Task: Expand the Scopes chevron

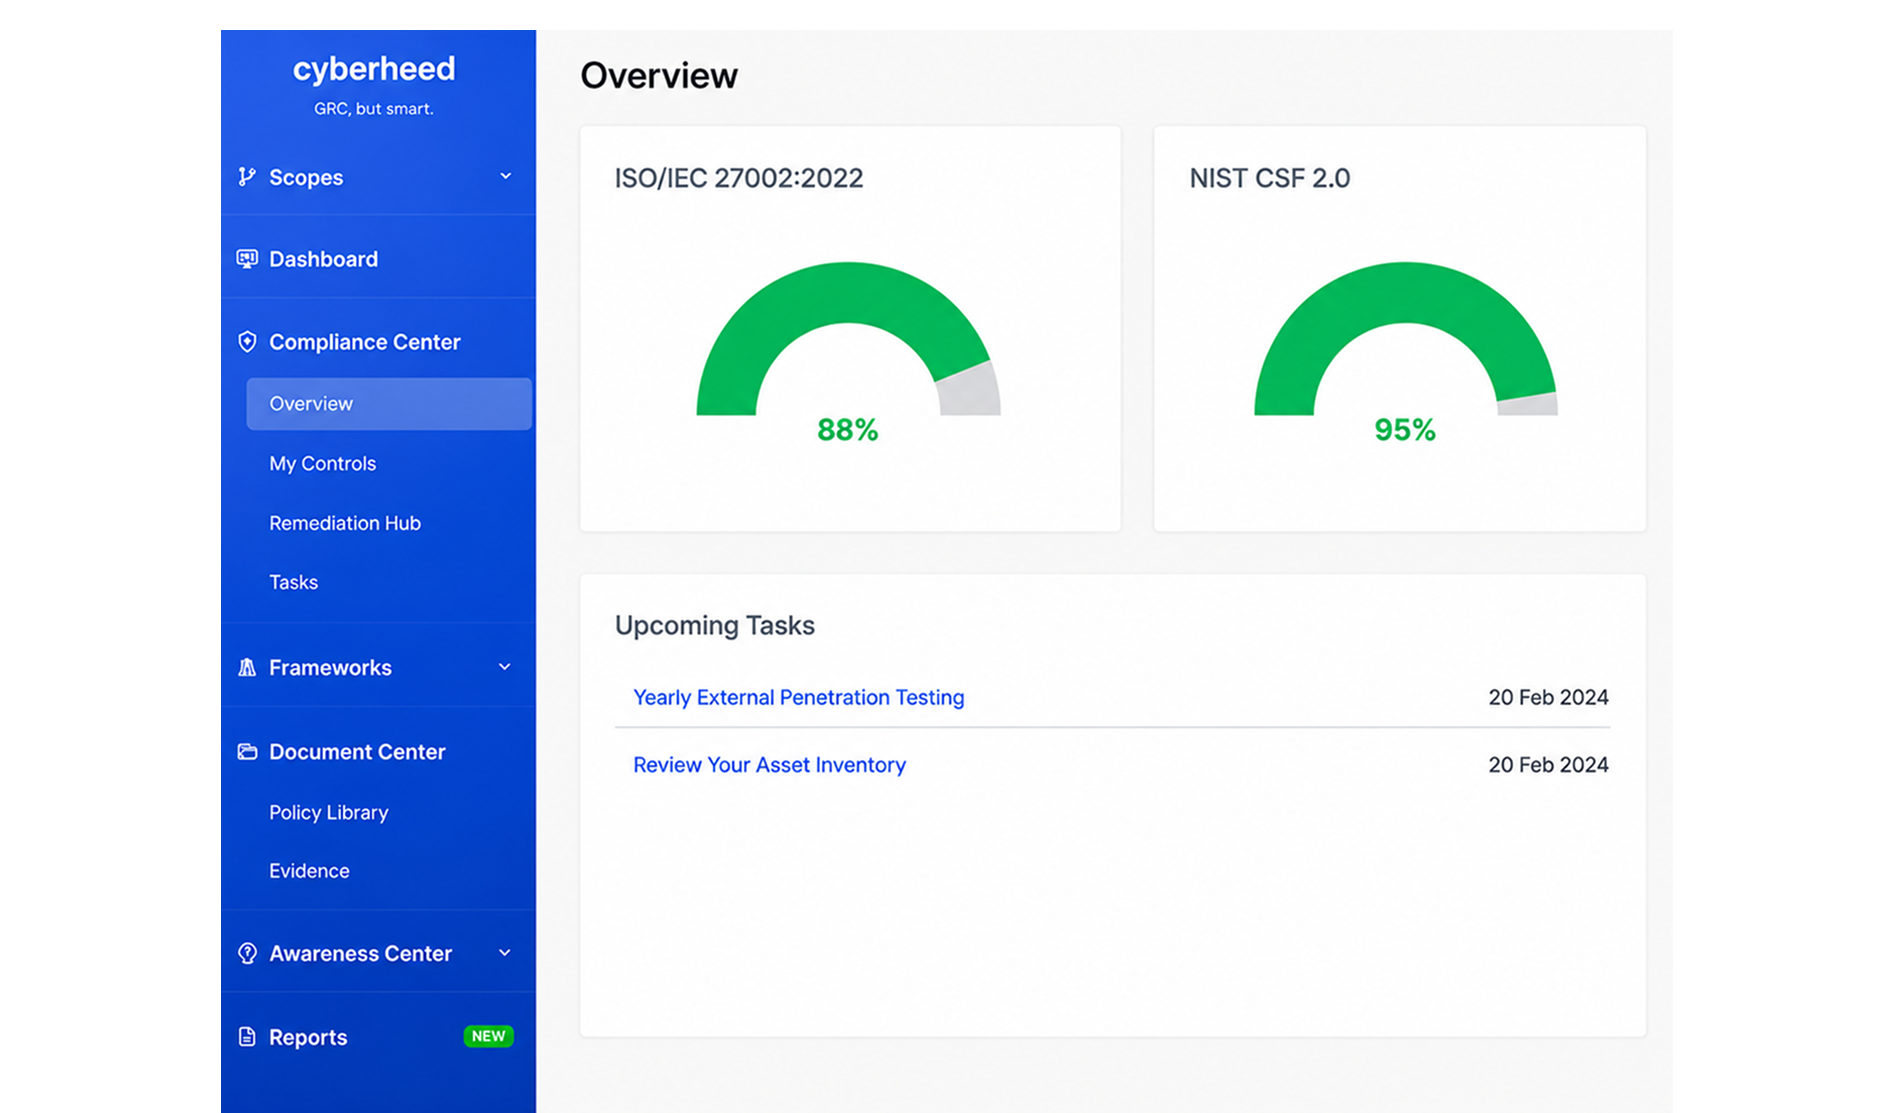Action: coord(505,176)
